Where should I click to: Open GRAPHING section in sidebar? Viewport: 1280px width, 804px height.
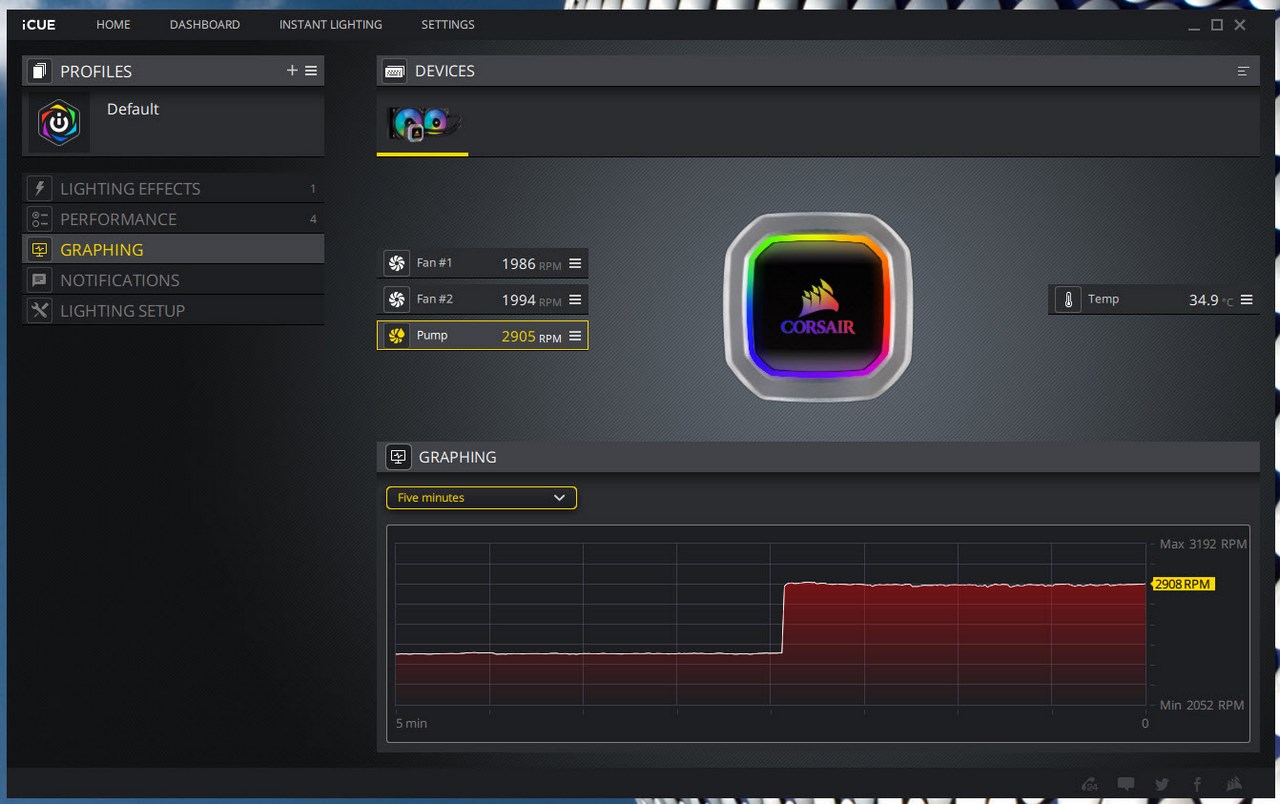click(x=173, y=249)
